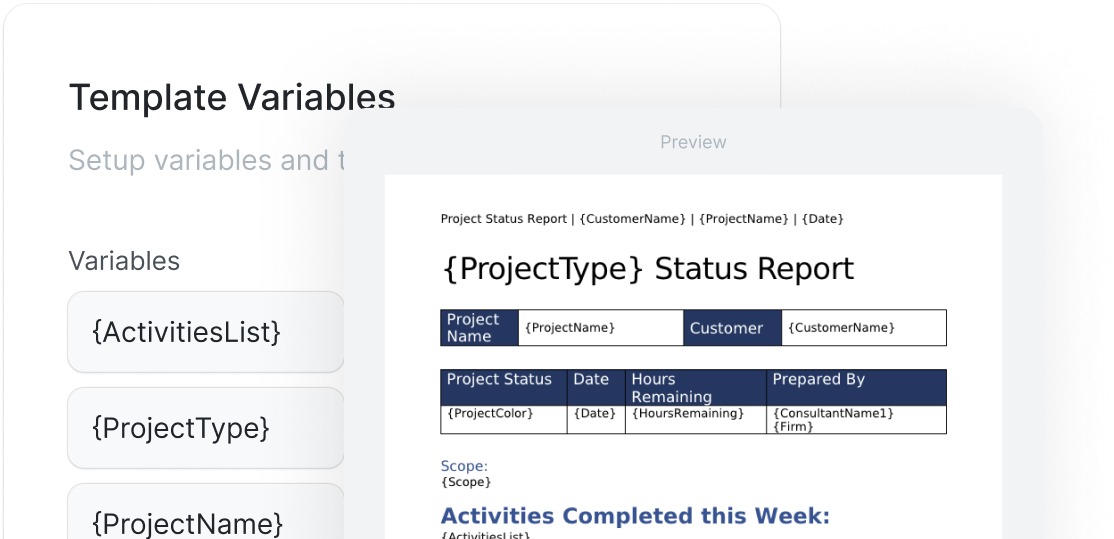Click the Project Name header cell

[x=480, y=328]
